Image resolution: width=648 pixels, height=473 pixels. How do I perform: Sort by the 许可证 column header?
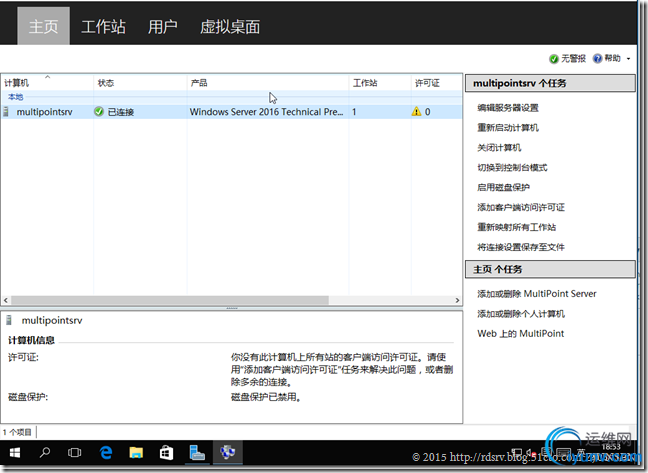click(436, 83)
